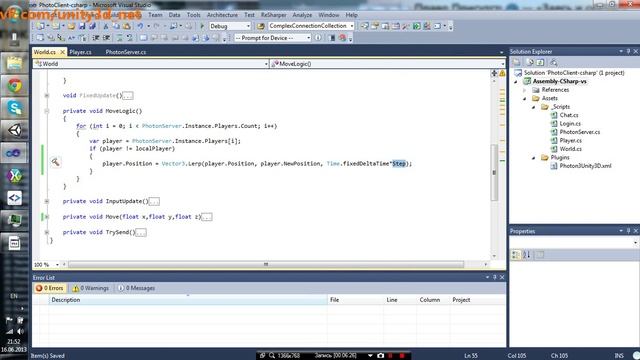Open the Analyze menu
640x360 pixels.
tap(302, 15)
